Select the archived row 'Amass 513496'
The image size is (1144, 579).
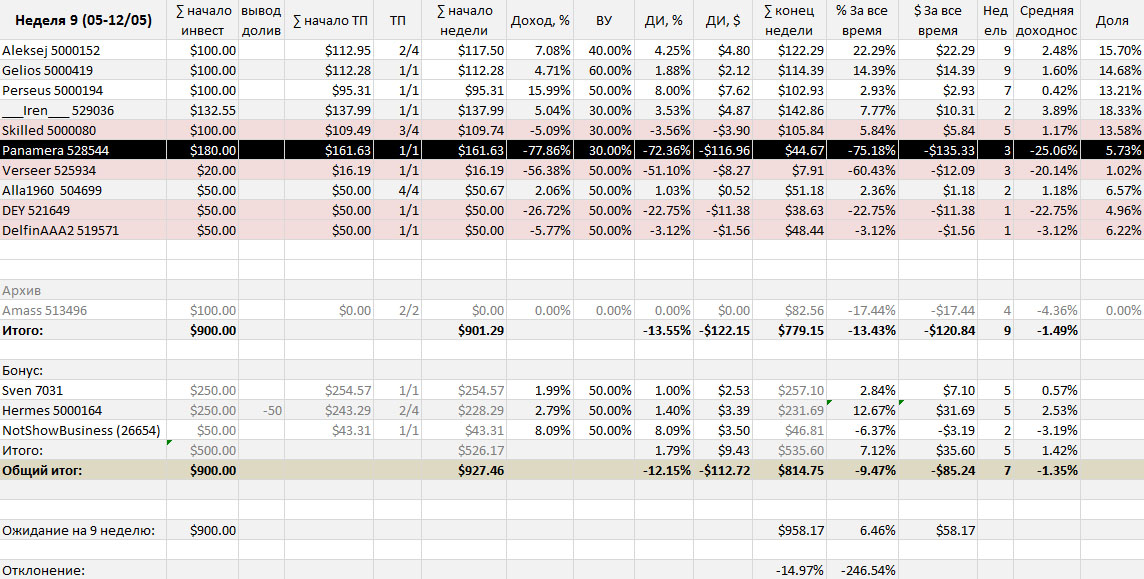pyautogui.click(x=83, y=310)
